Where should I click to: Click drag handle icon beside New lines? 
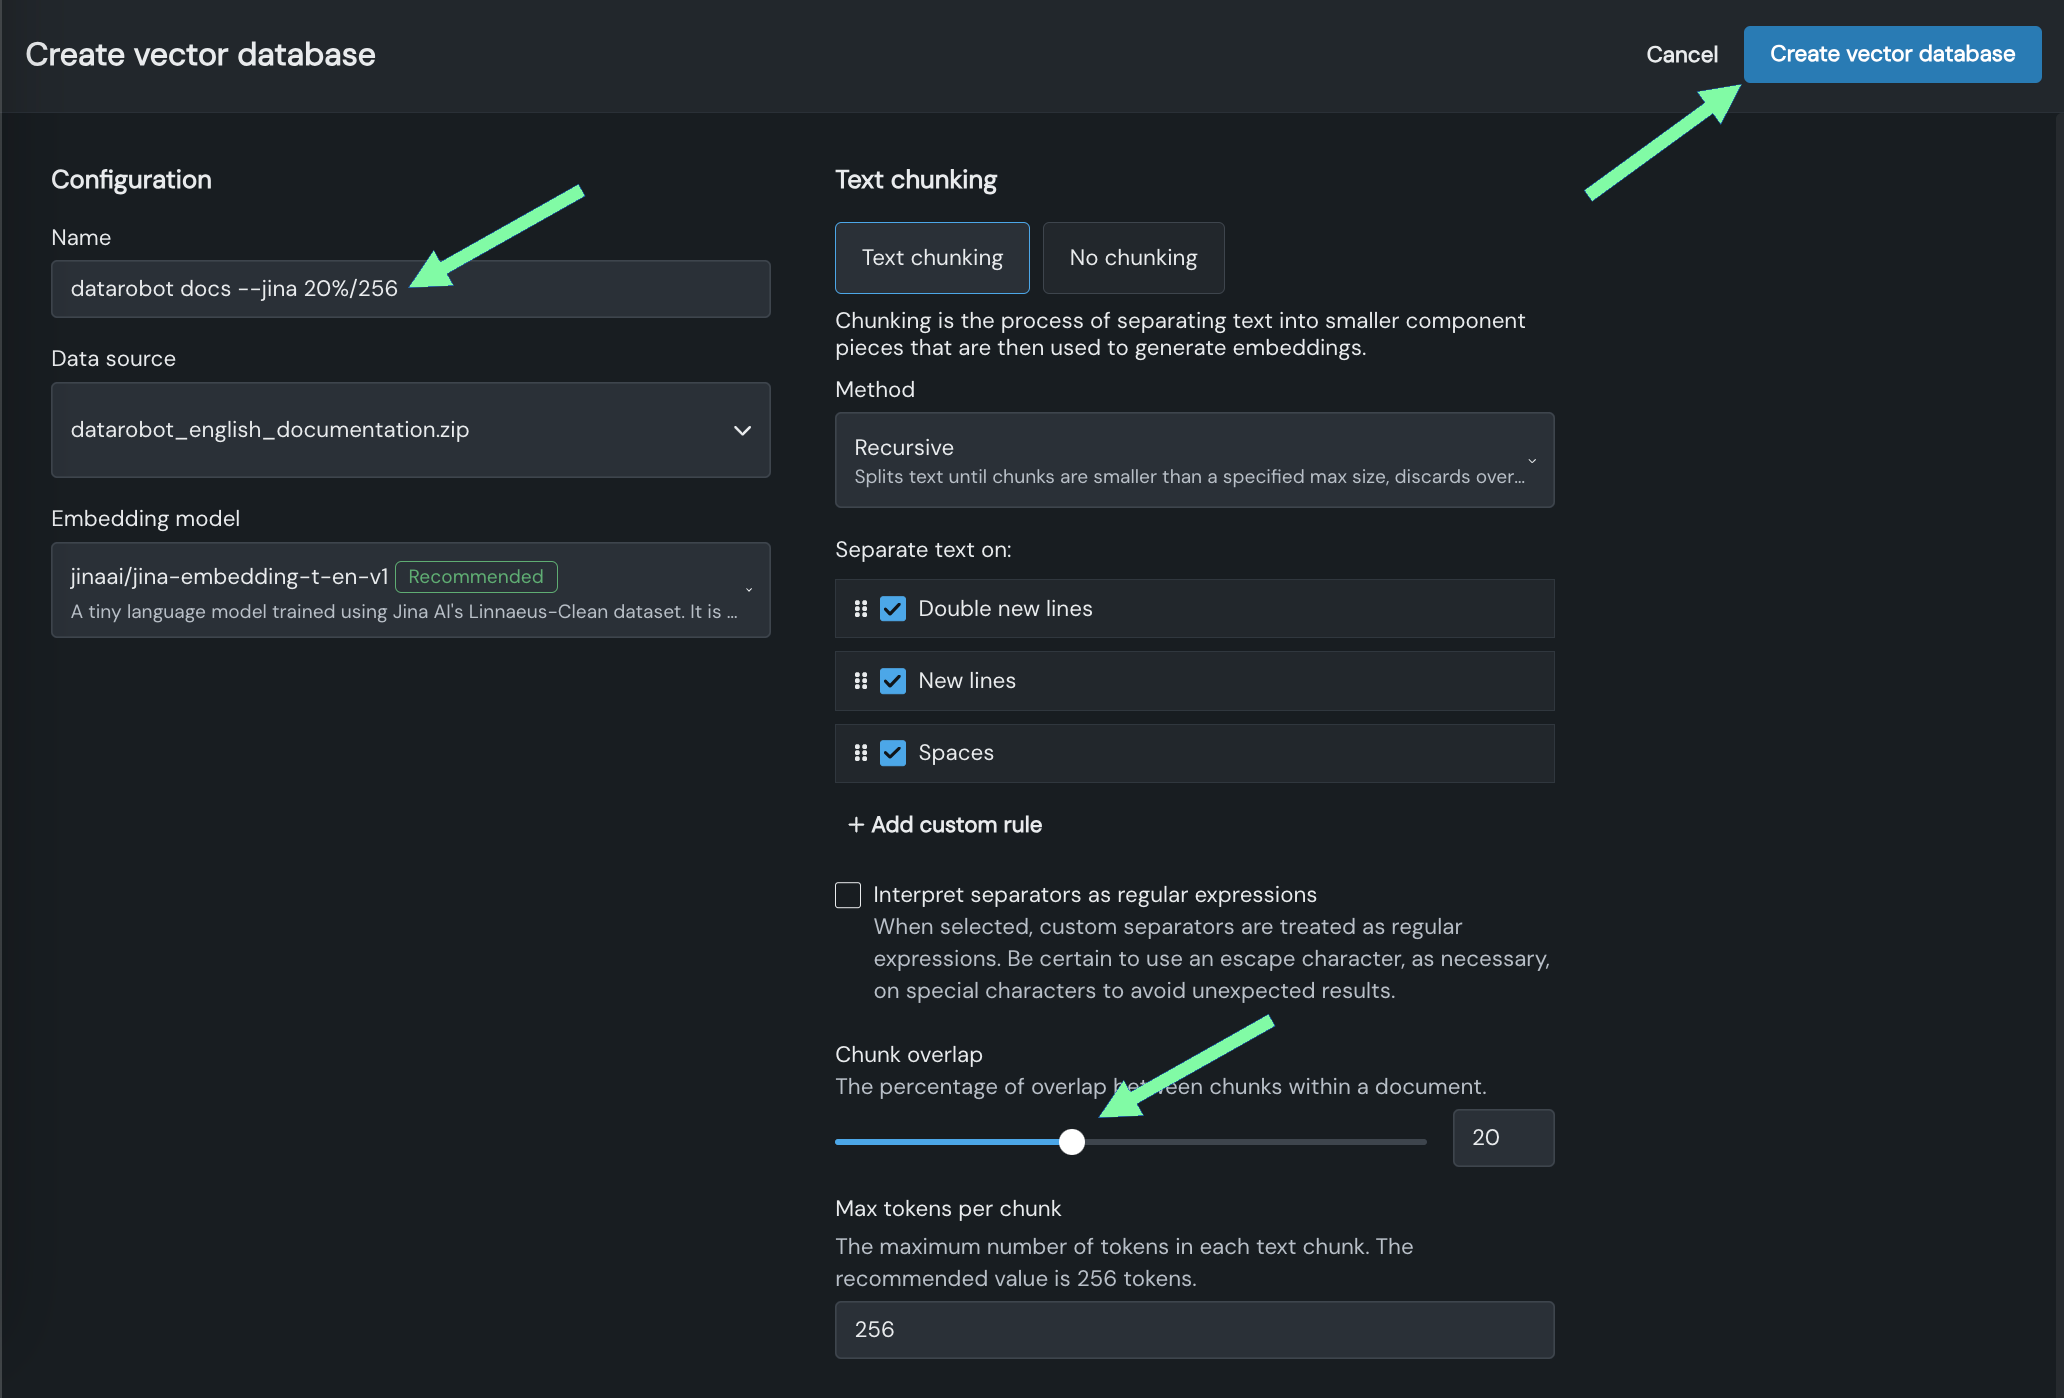pos(860,681)
